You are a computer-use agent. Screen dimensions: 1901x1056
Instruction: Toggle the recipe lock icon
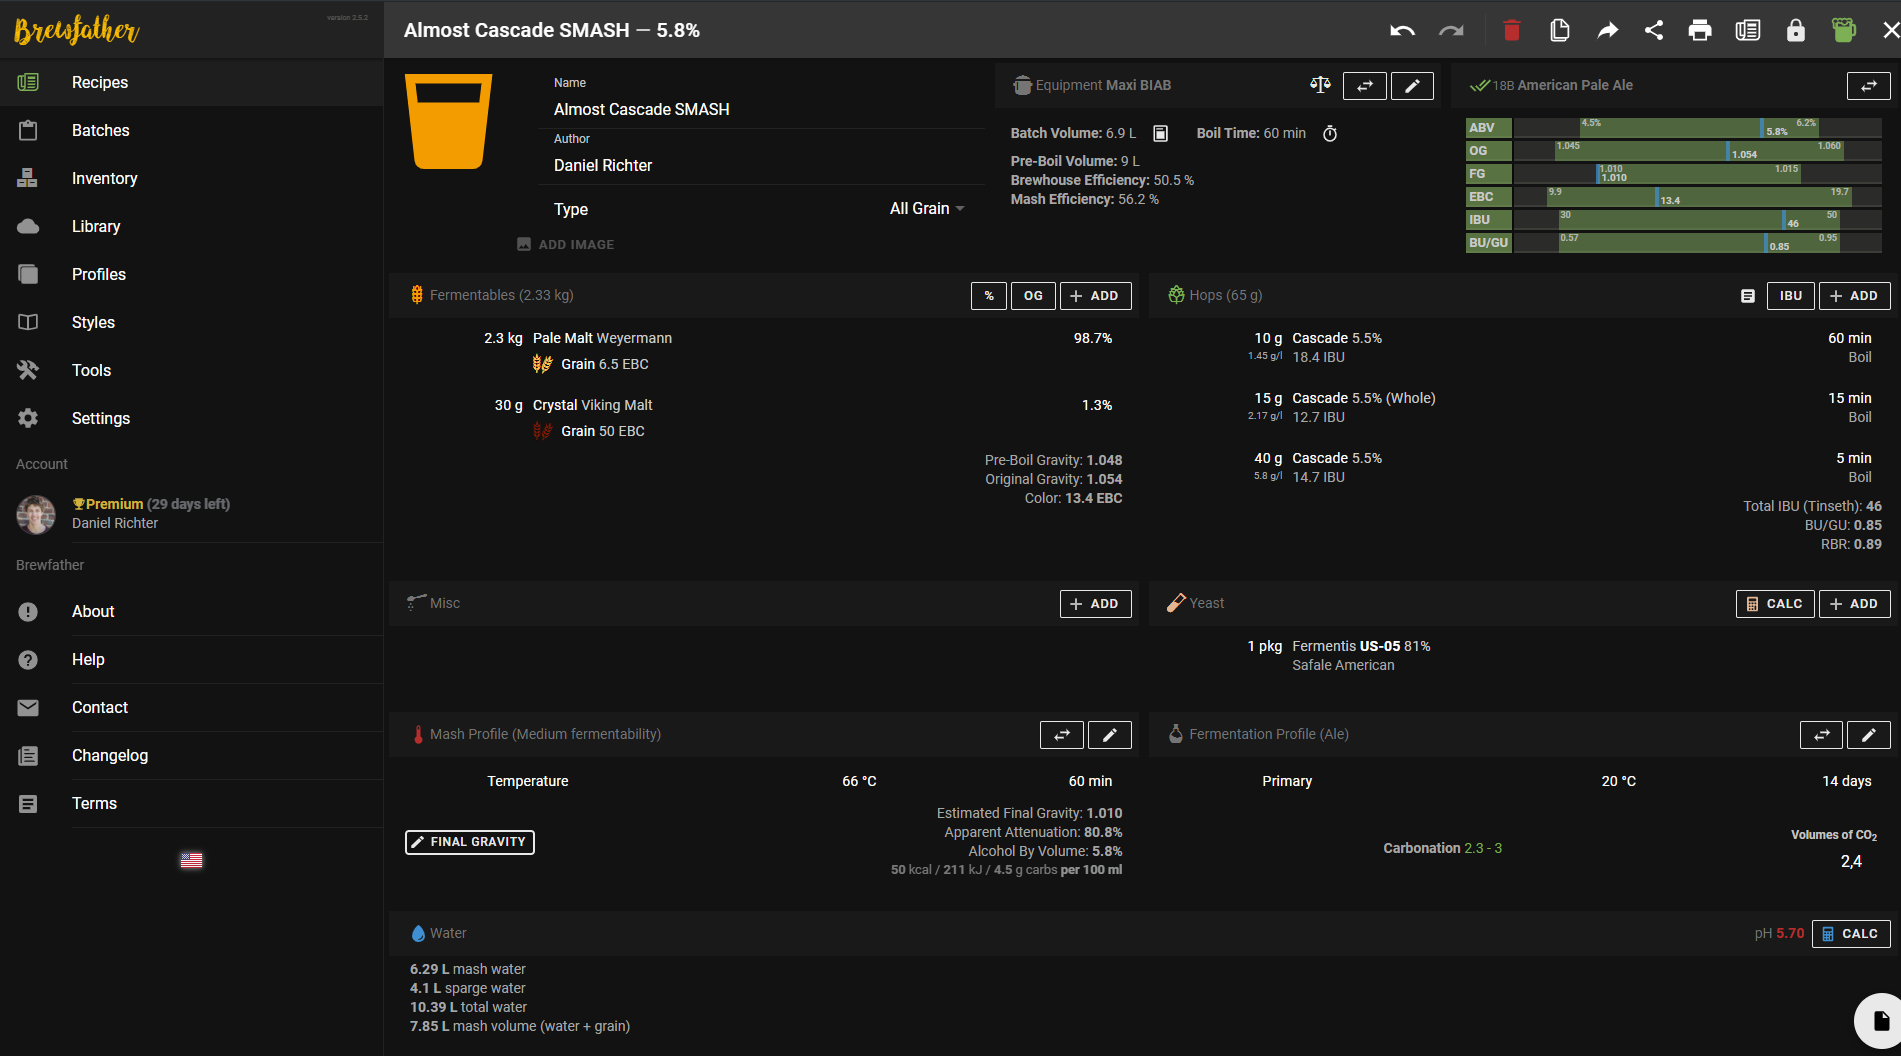[x=1795, y=30]
